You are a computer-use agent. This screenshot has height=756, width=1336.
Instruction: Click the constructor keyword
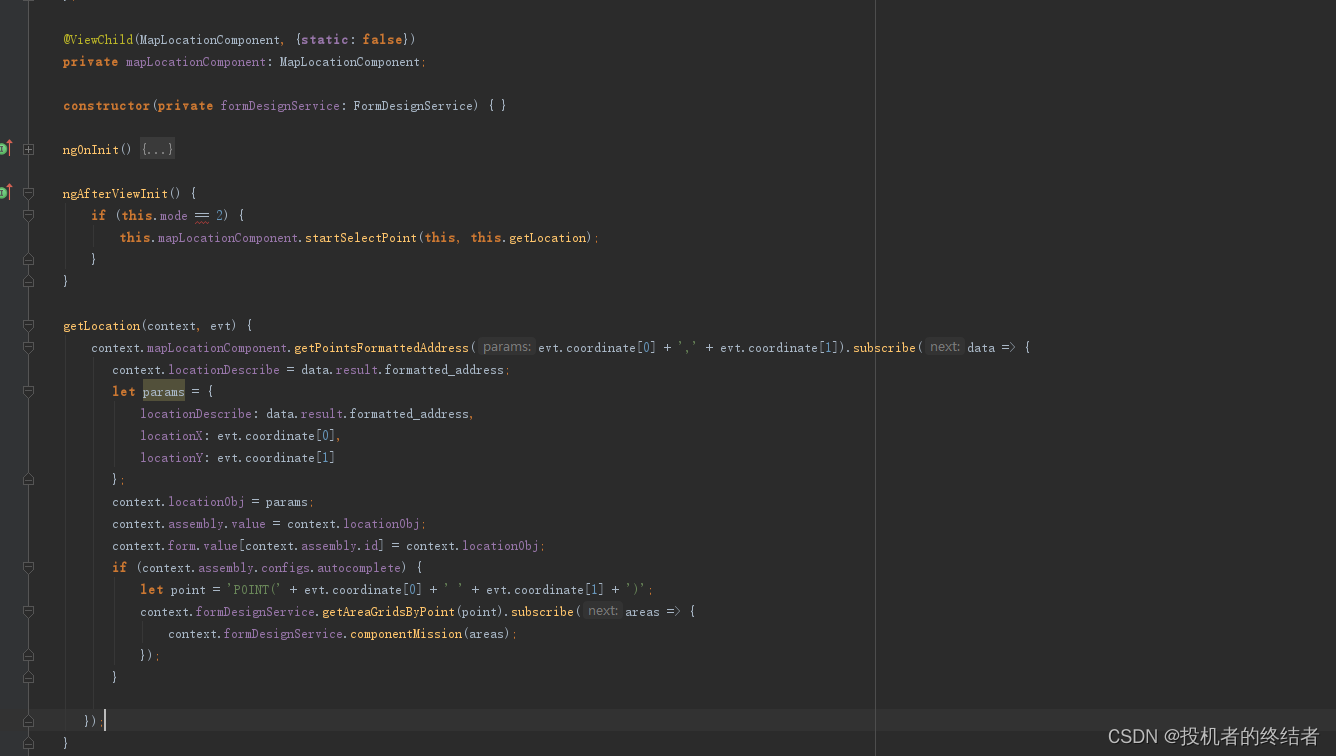coord(106,105)
